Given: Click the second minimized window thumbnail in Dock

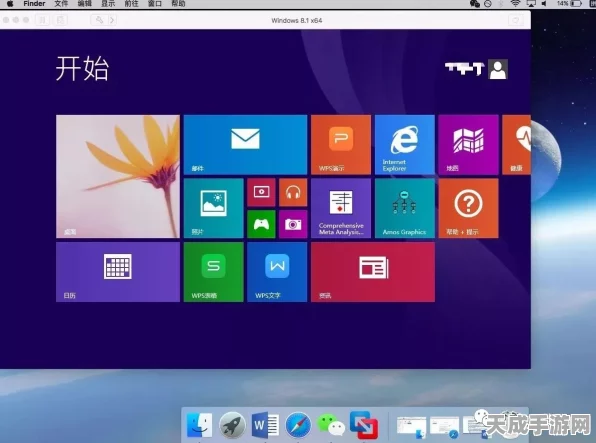Looking at the screenshot, I should point(444,427).
